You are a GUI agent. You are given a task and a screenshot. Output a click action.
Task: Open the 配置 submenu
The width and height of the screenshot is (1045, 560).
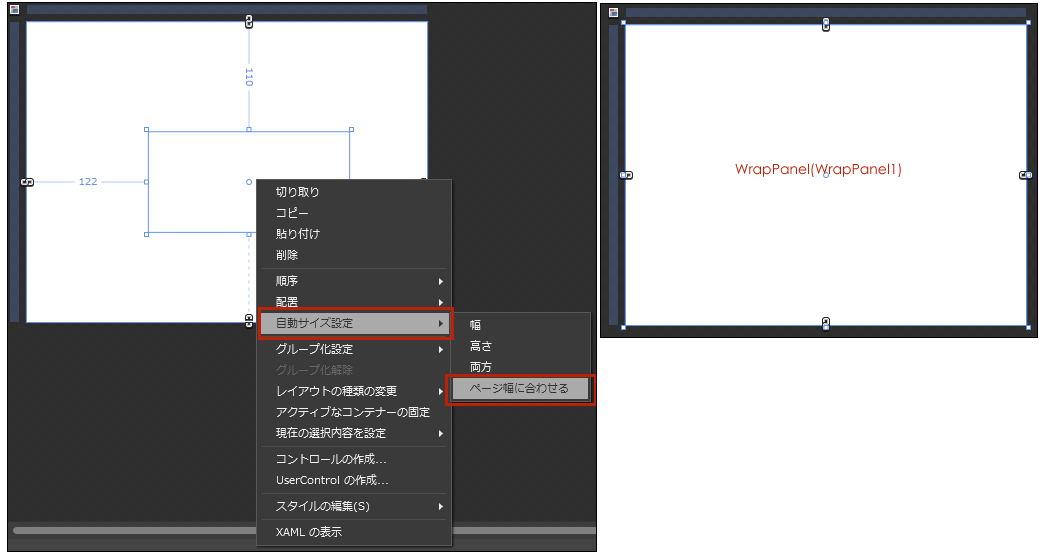click(354, 302)
